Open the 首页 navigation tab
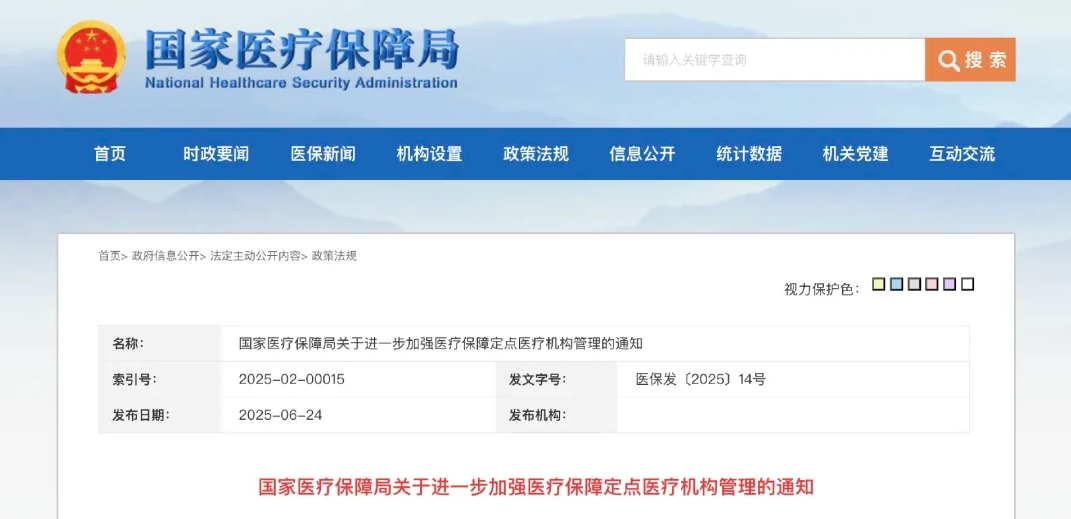 (110, 154)
